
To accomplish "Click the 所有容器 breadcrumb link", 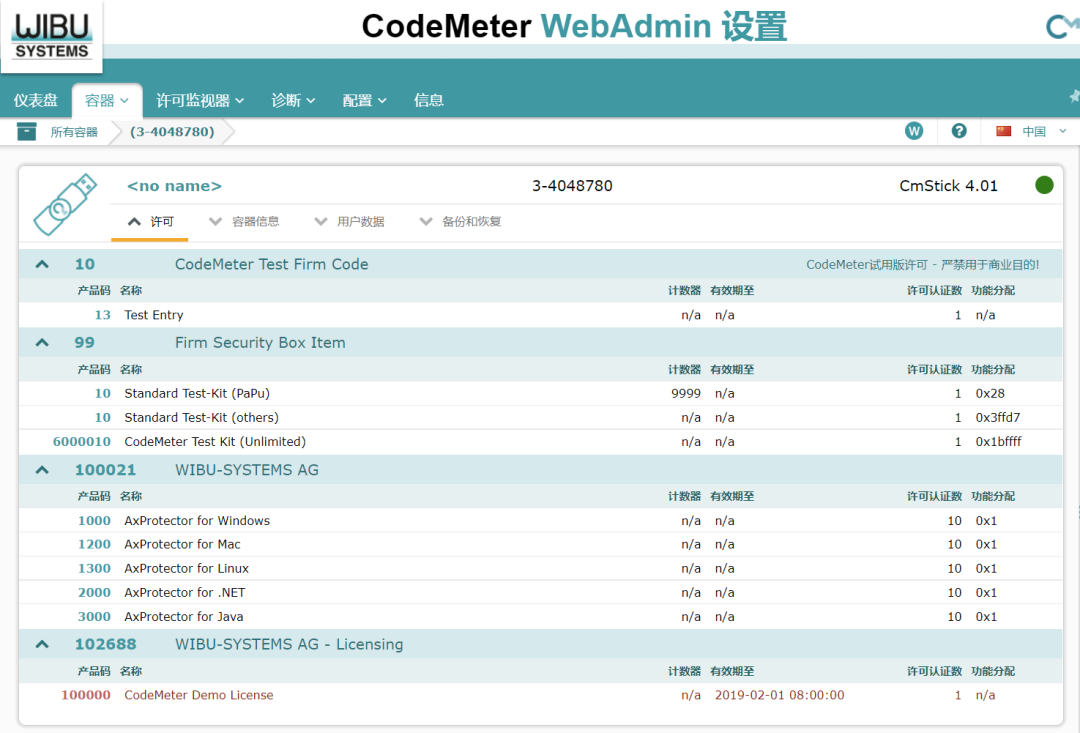I will pos(73,130).
